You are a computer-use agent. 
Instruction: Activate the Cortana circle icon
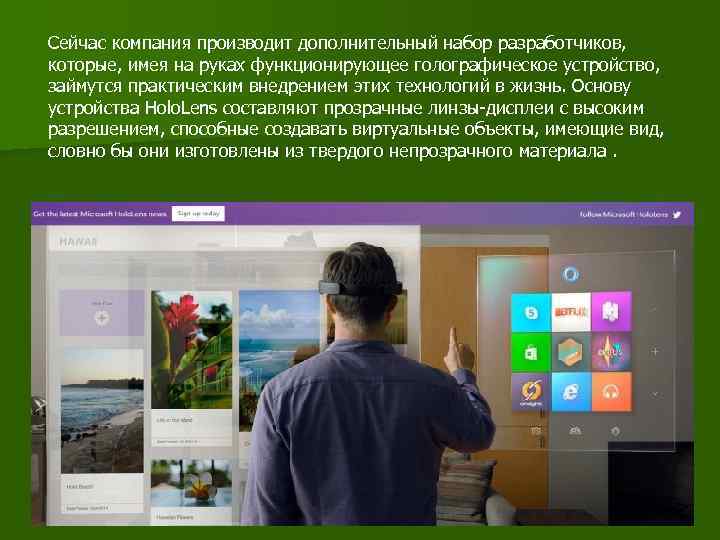pyautogui.click(x=570, y=274)
